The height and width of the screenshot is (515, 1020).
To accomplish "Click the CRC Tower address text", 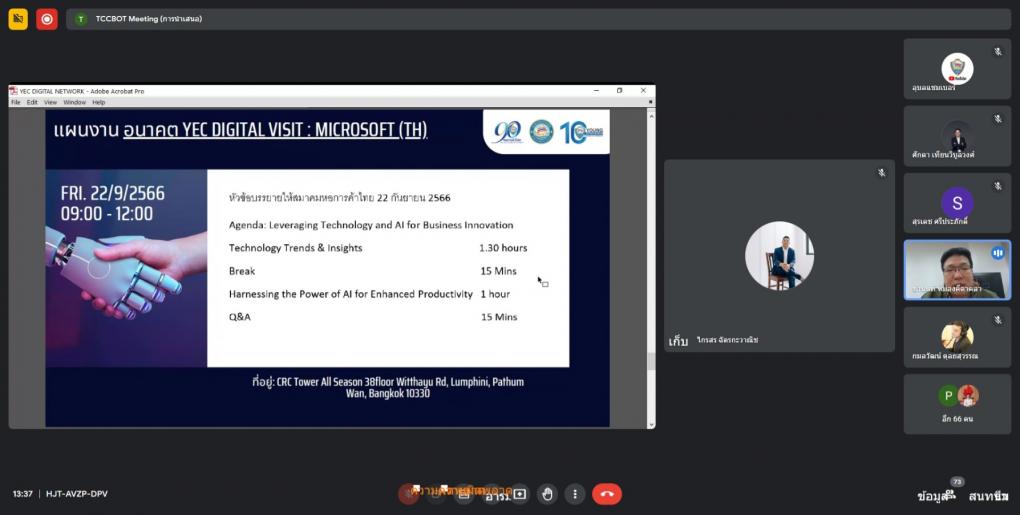I will point(388,388).
